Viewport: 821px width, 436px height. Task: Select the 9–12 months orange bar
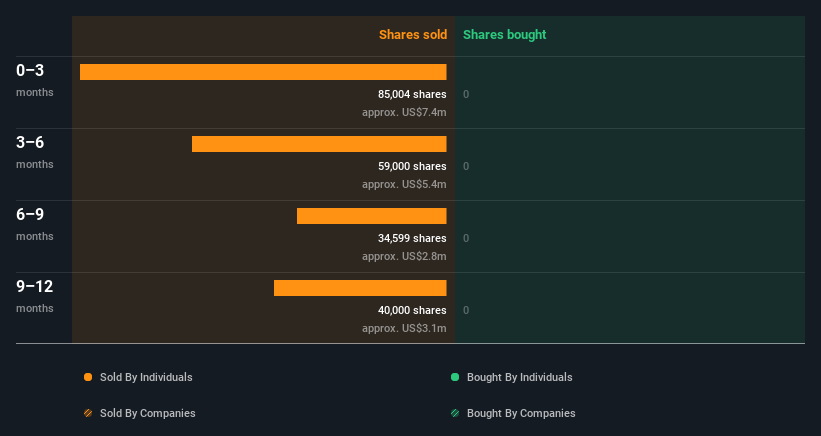tap(360, 288)
